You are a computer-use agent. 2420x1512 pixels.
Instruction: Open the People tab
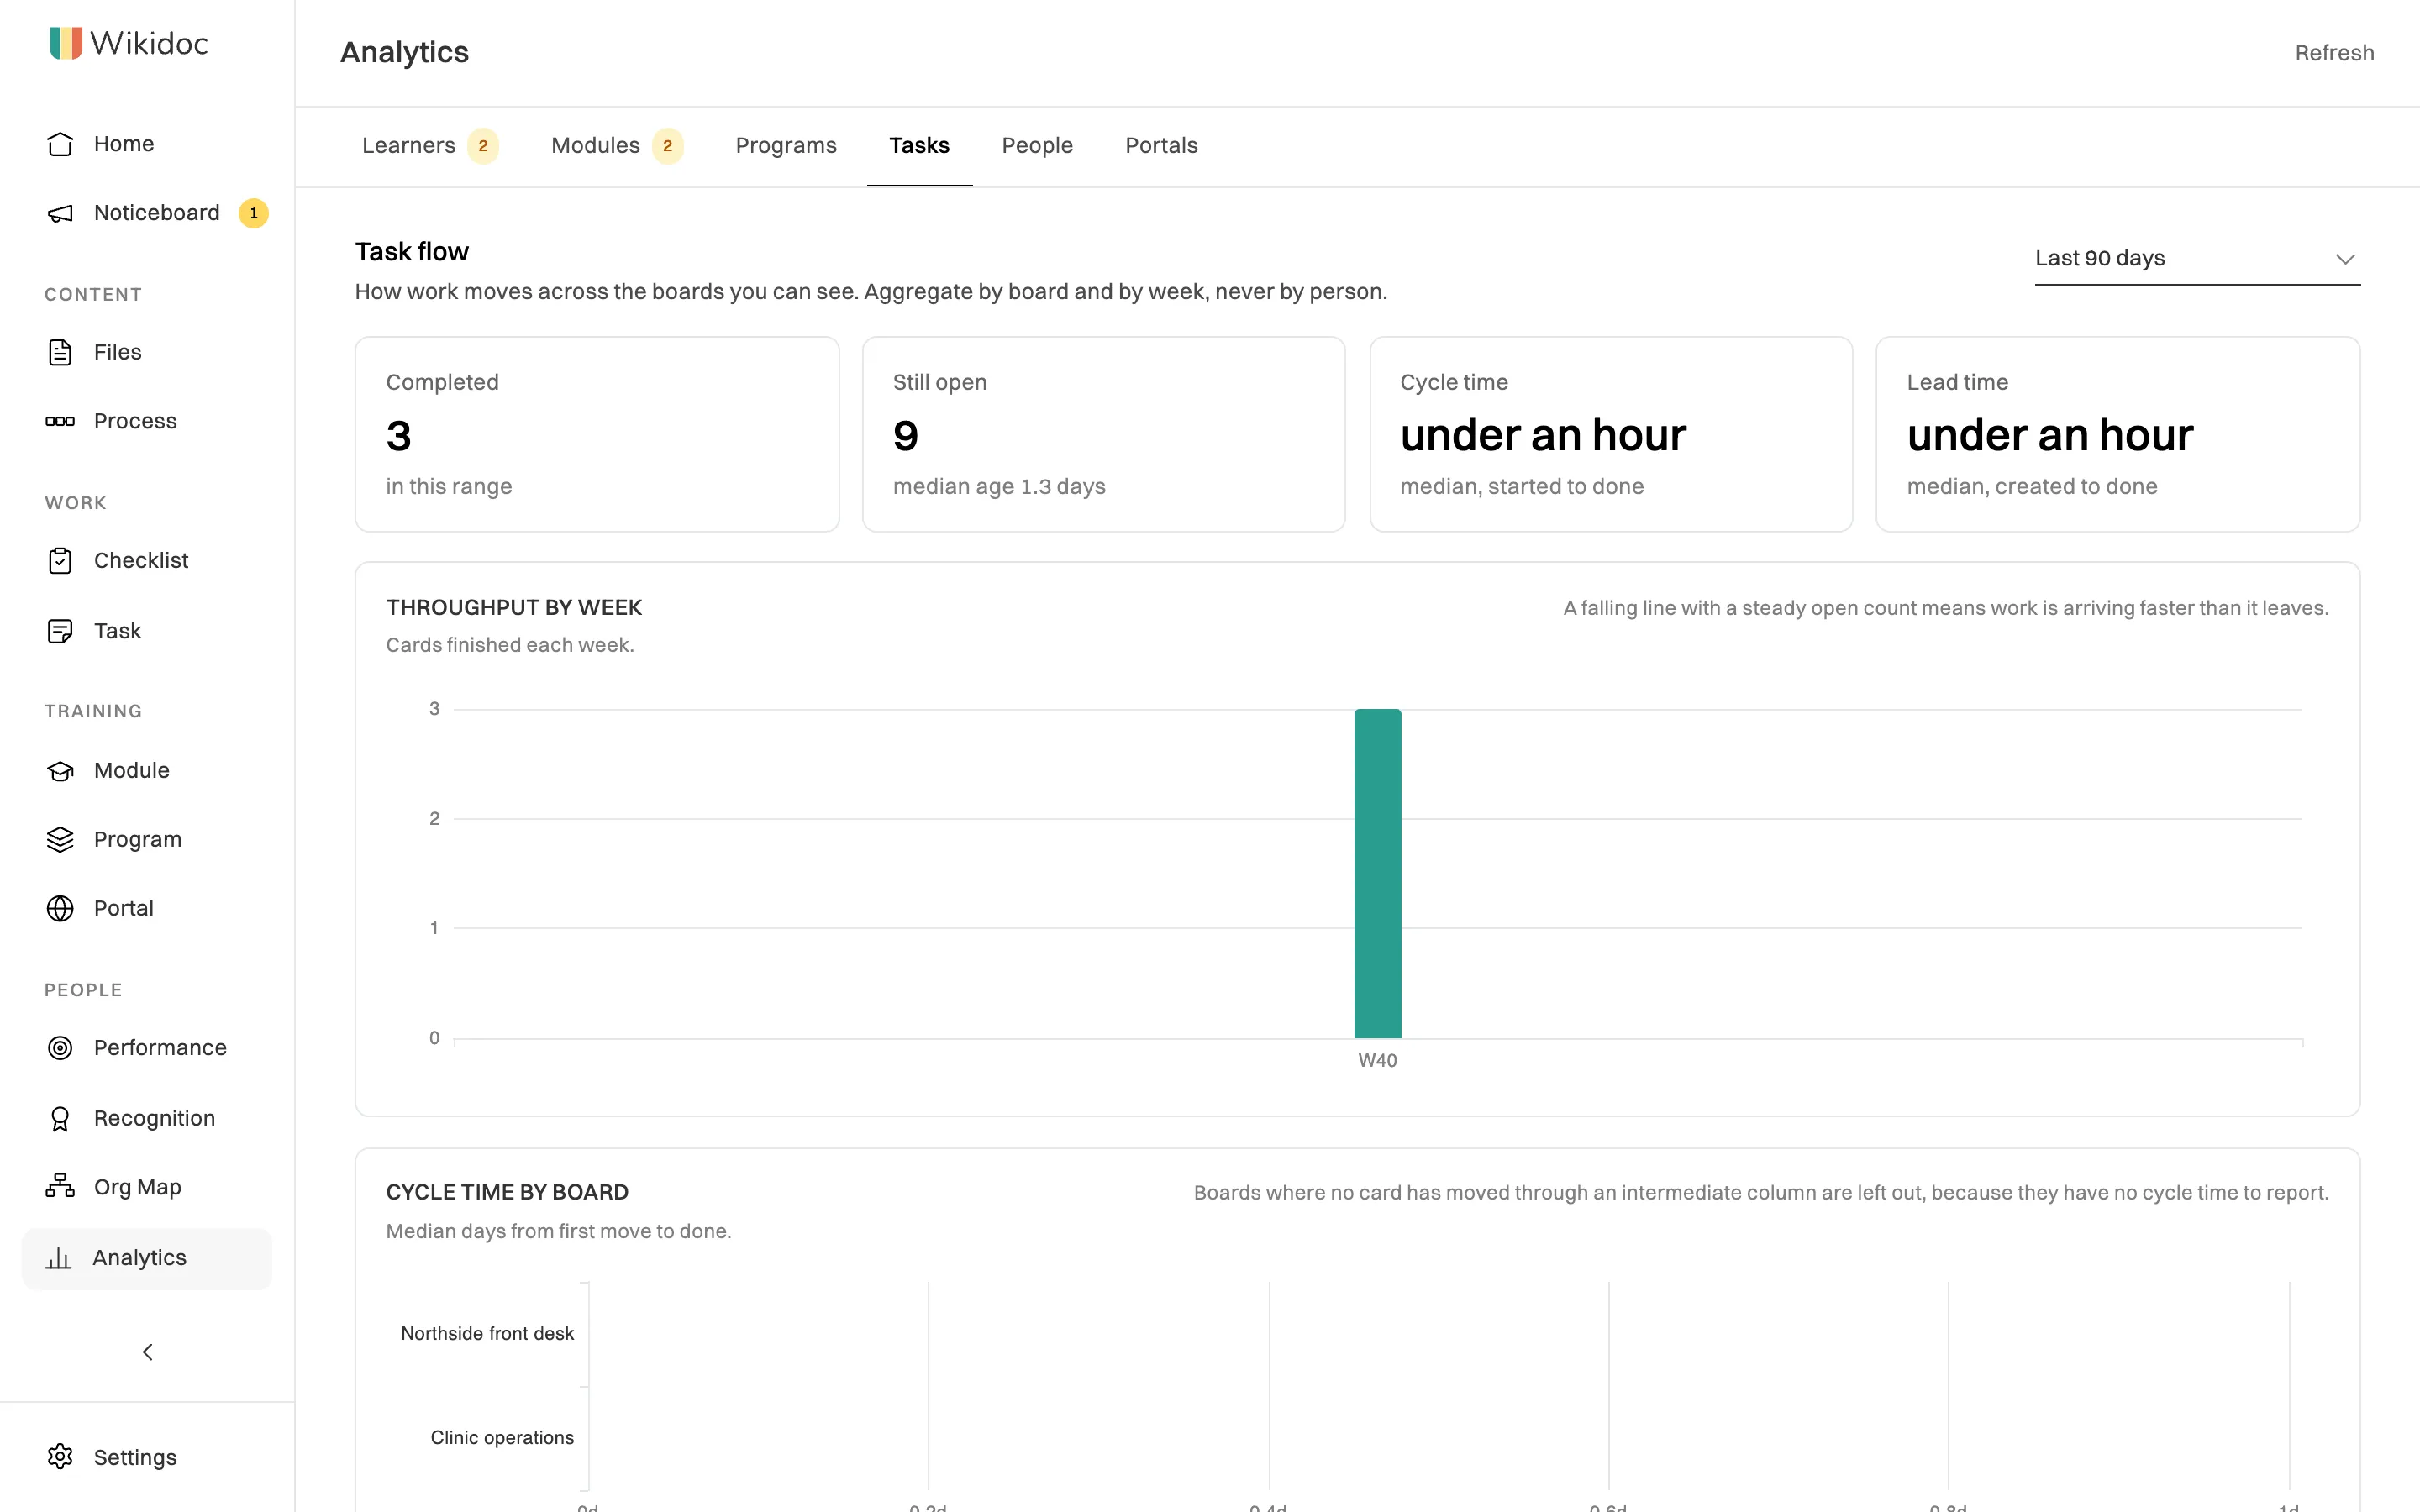click(1037, 146)
